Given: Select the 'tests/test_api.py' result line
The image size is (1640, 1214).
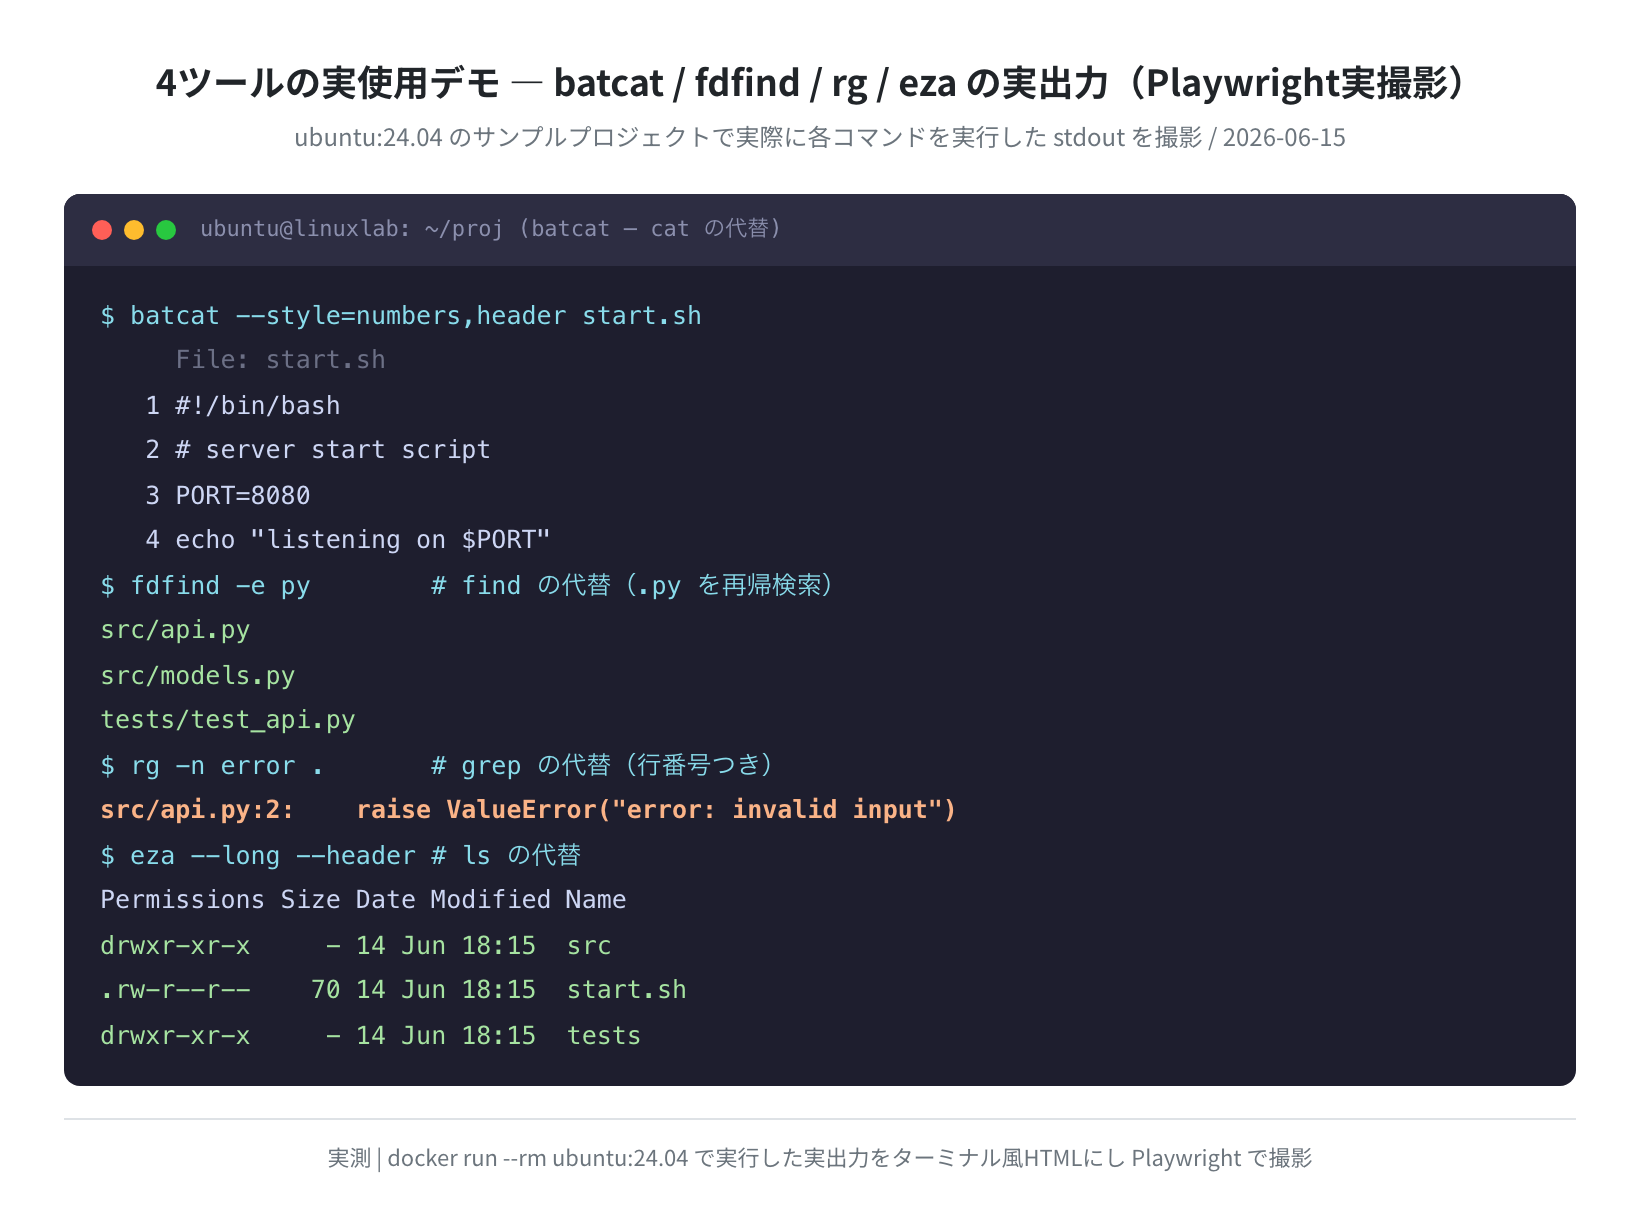Looking at the screenshot, I should pyautogui.click(x=228, y=720).
